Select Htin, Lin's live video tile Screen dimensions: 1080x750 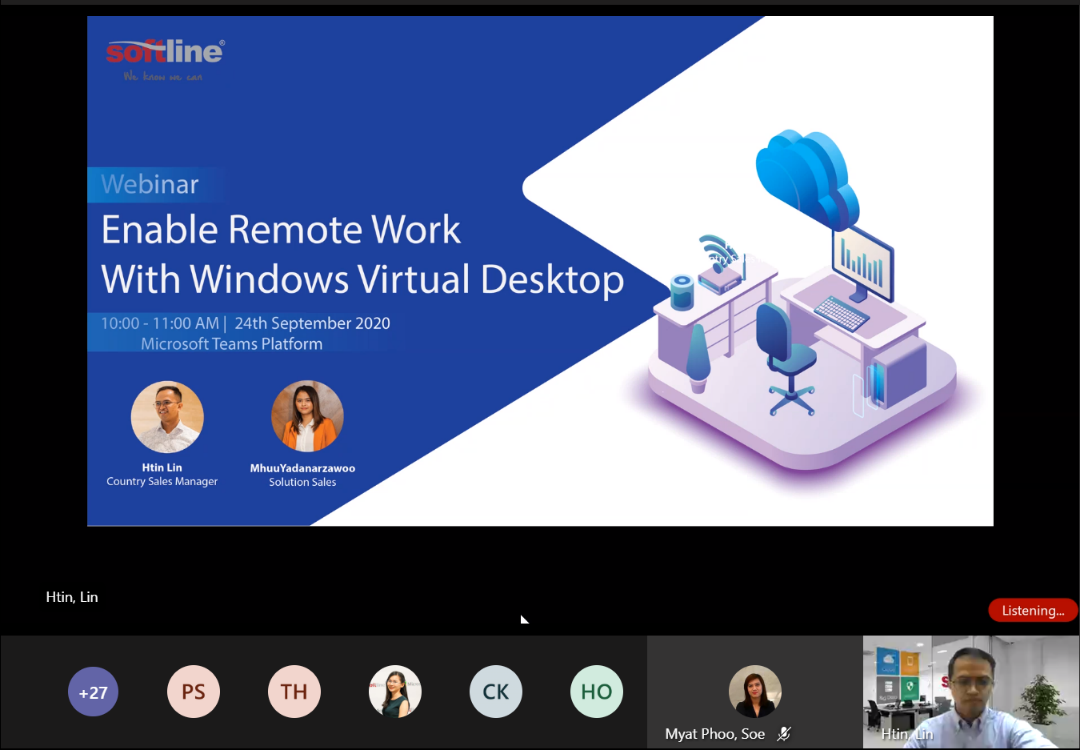(971, 691)
